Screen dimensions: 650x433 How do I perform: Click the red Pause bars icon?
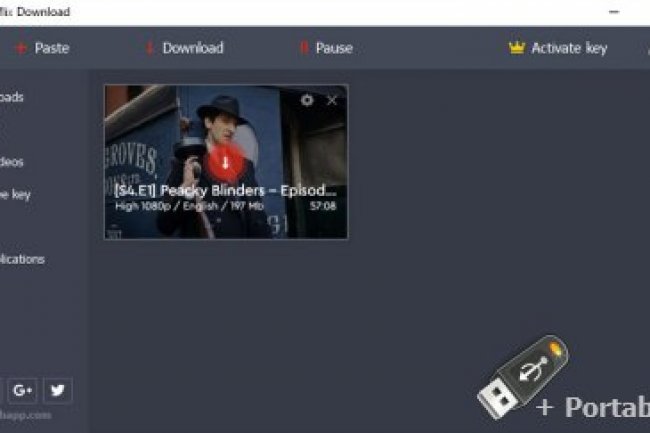(303, 48)
